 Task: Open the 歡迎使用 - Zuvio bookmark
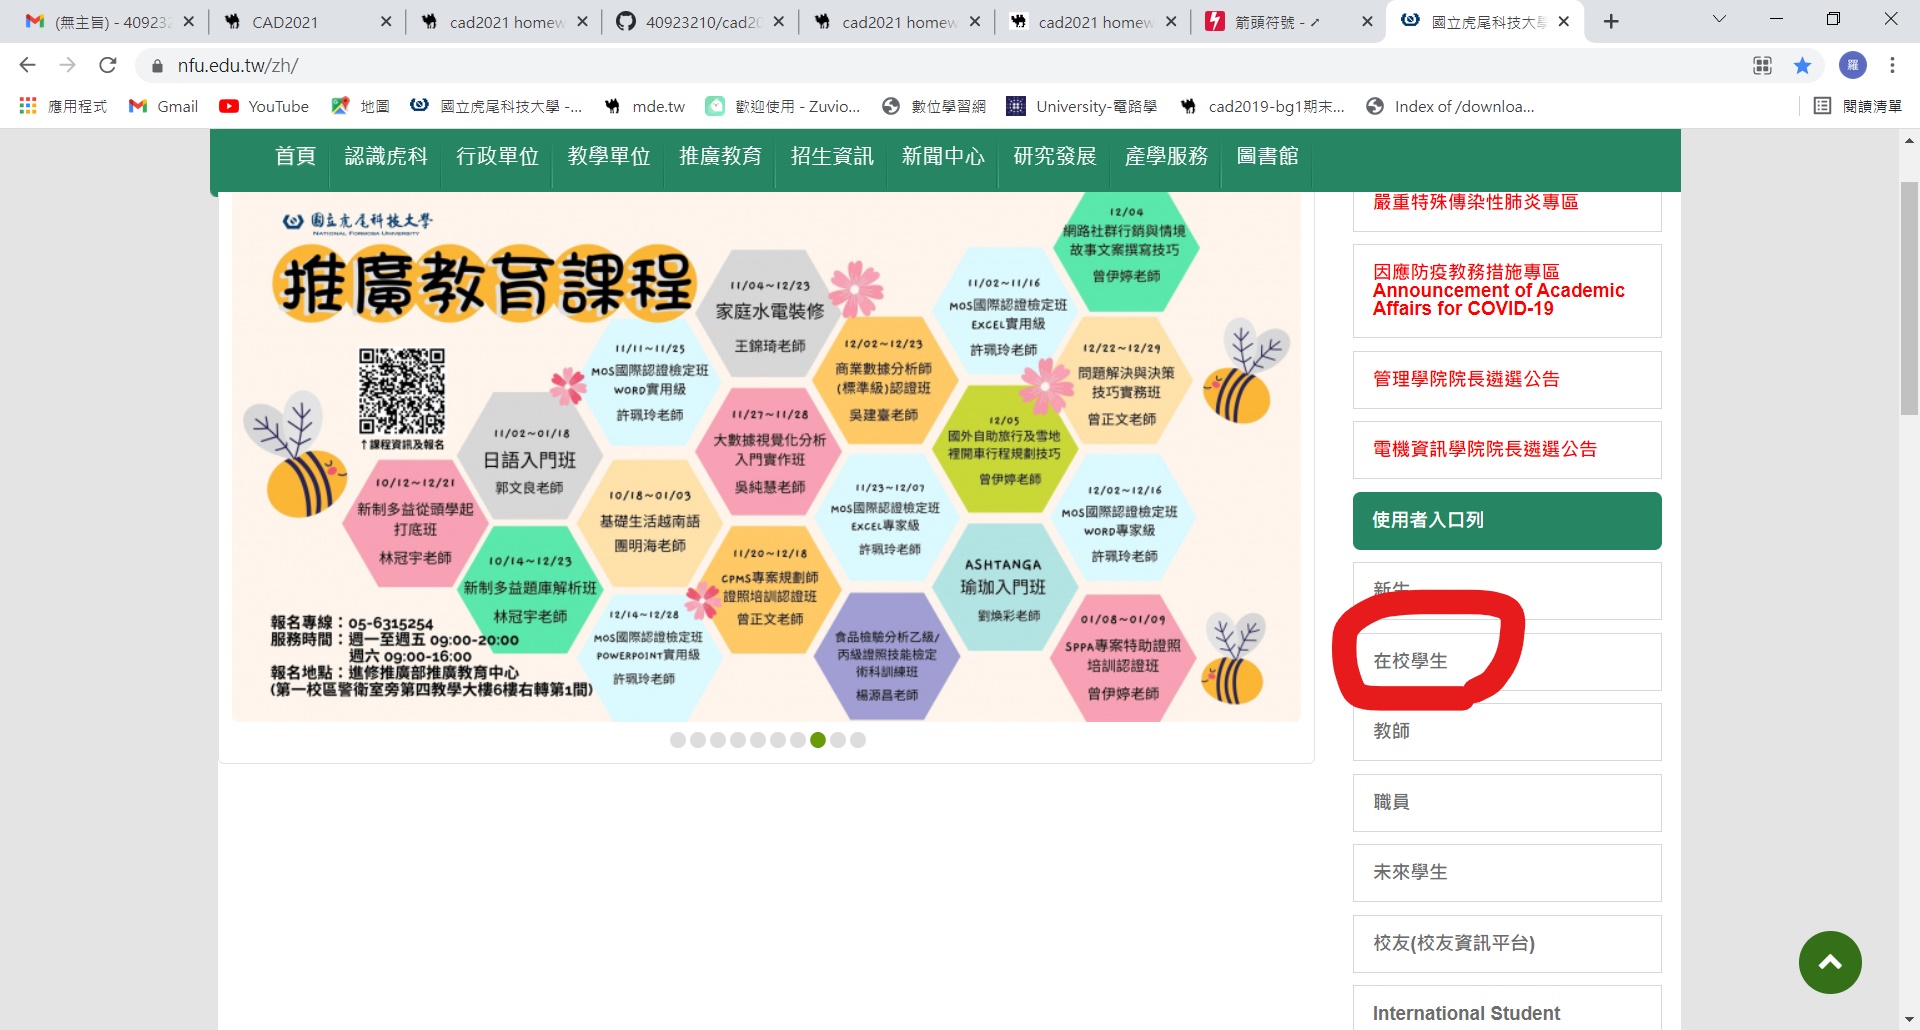click(783, 106)
